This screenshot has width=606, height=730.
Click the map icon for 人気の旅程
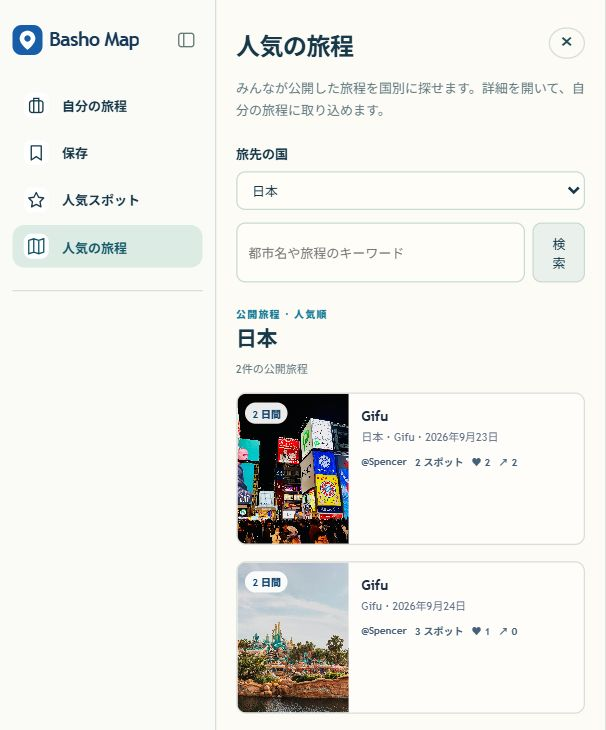tap(36, 247)
